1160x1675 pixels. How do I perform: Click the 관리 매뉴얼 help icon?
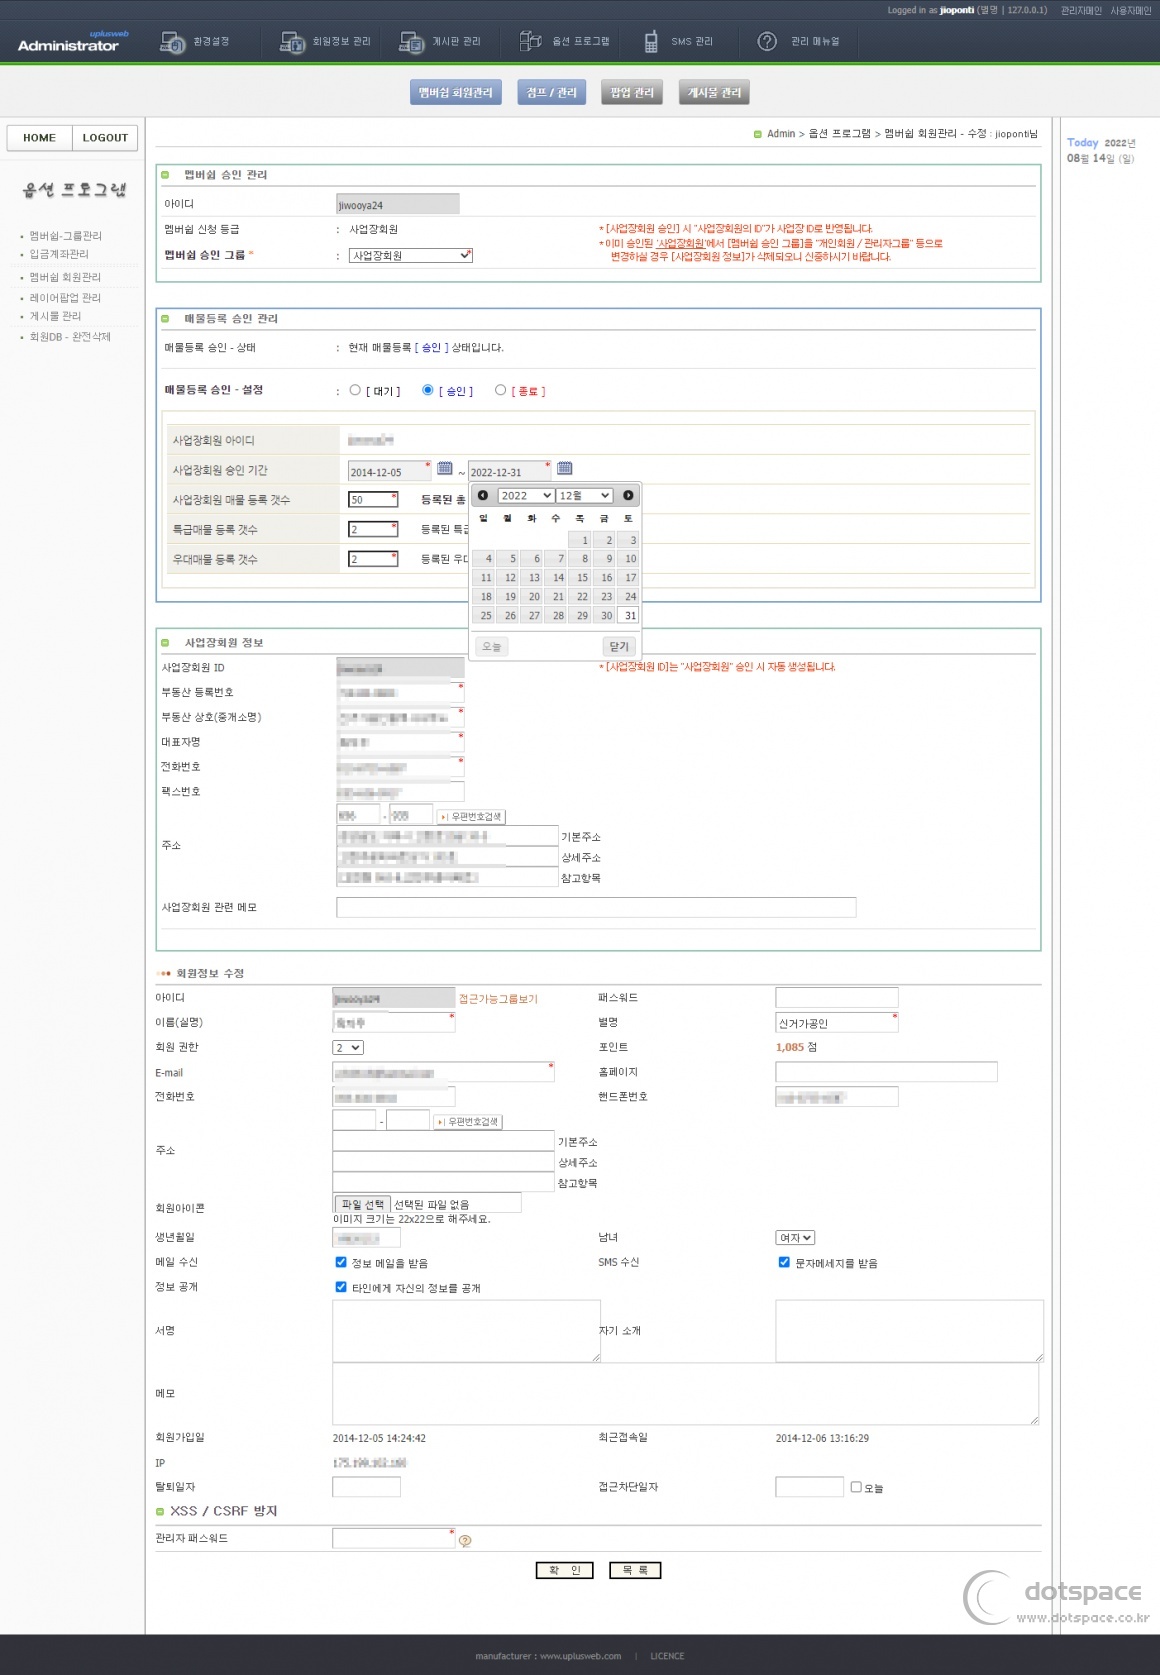(x=767, y=41)
